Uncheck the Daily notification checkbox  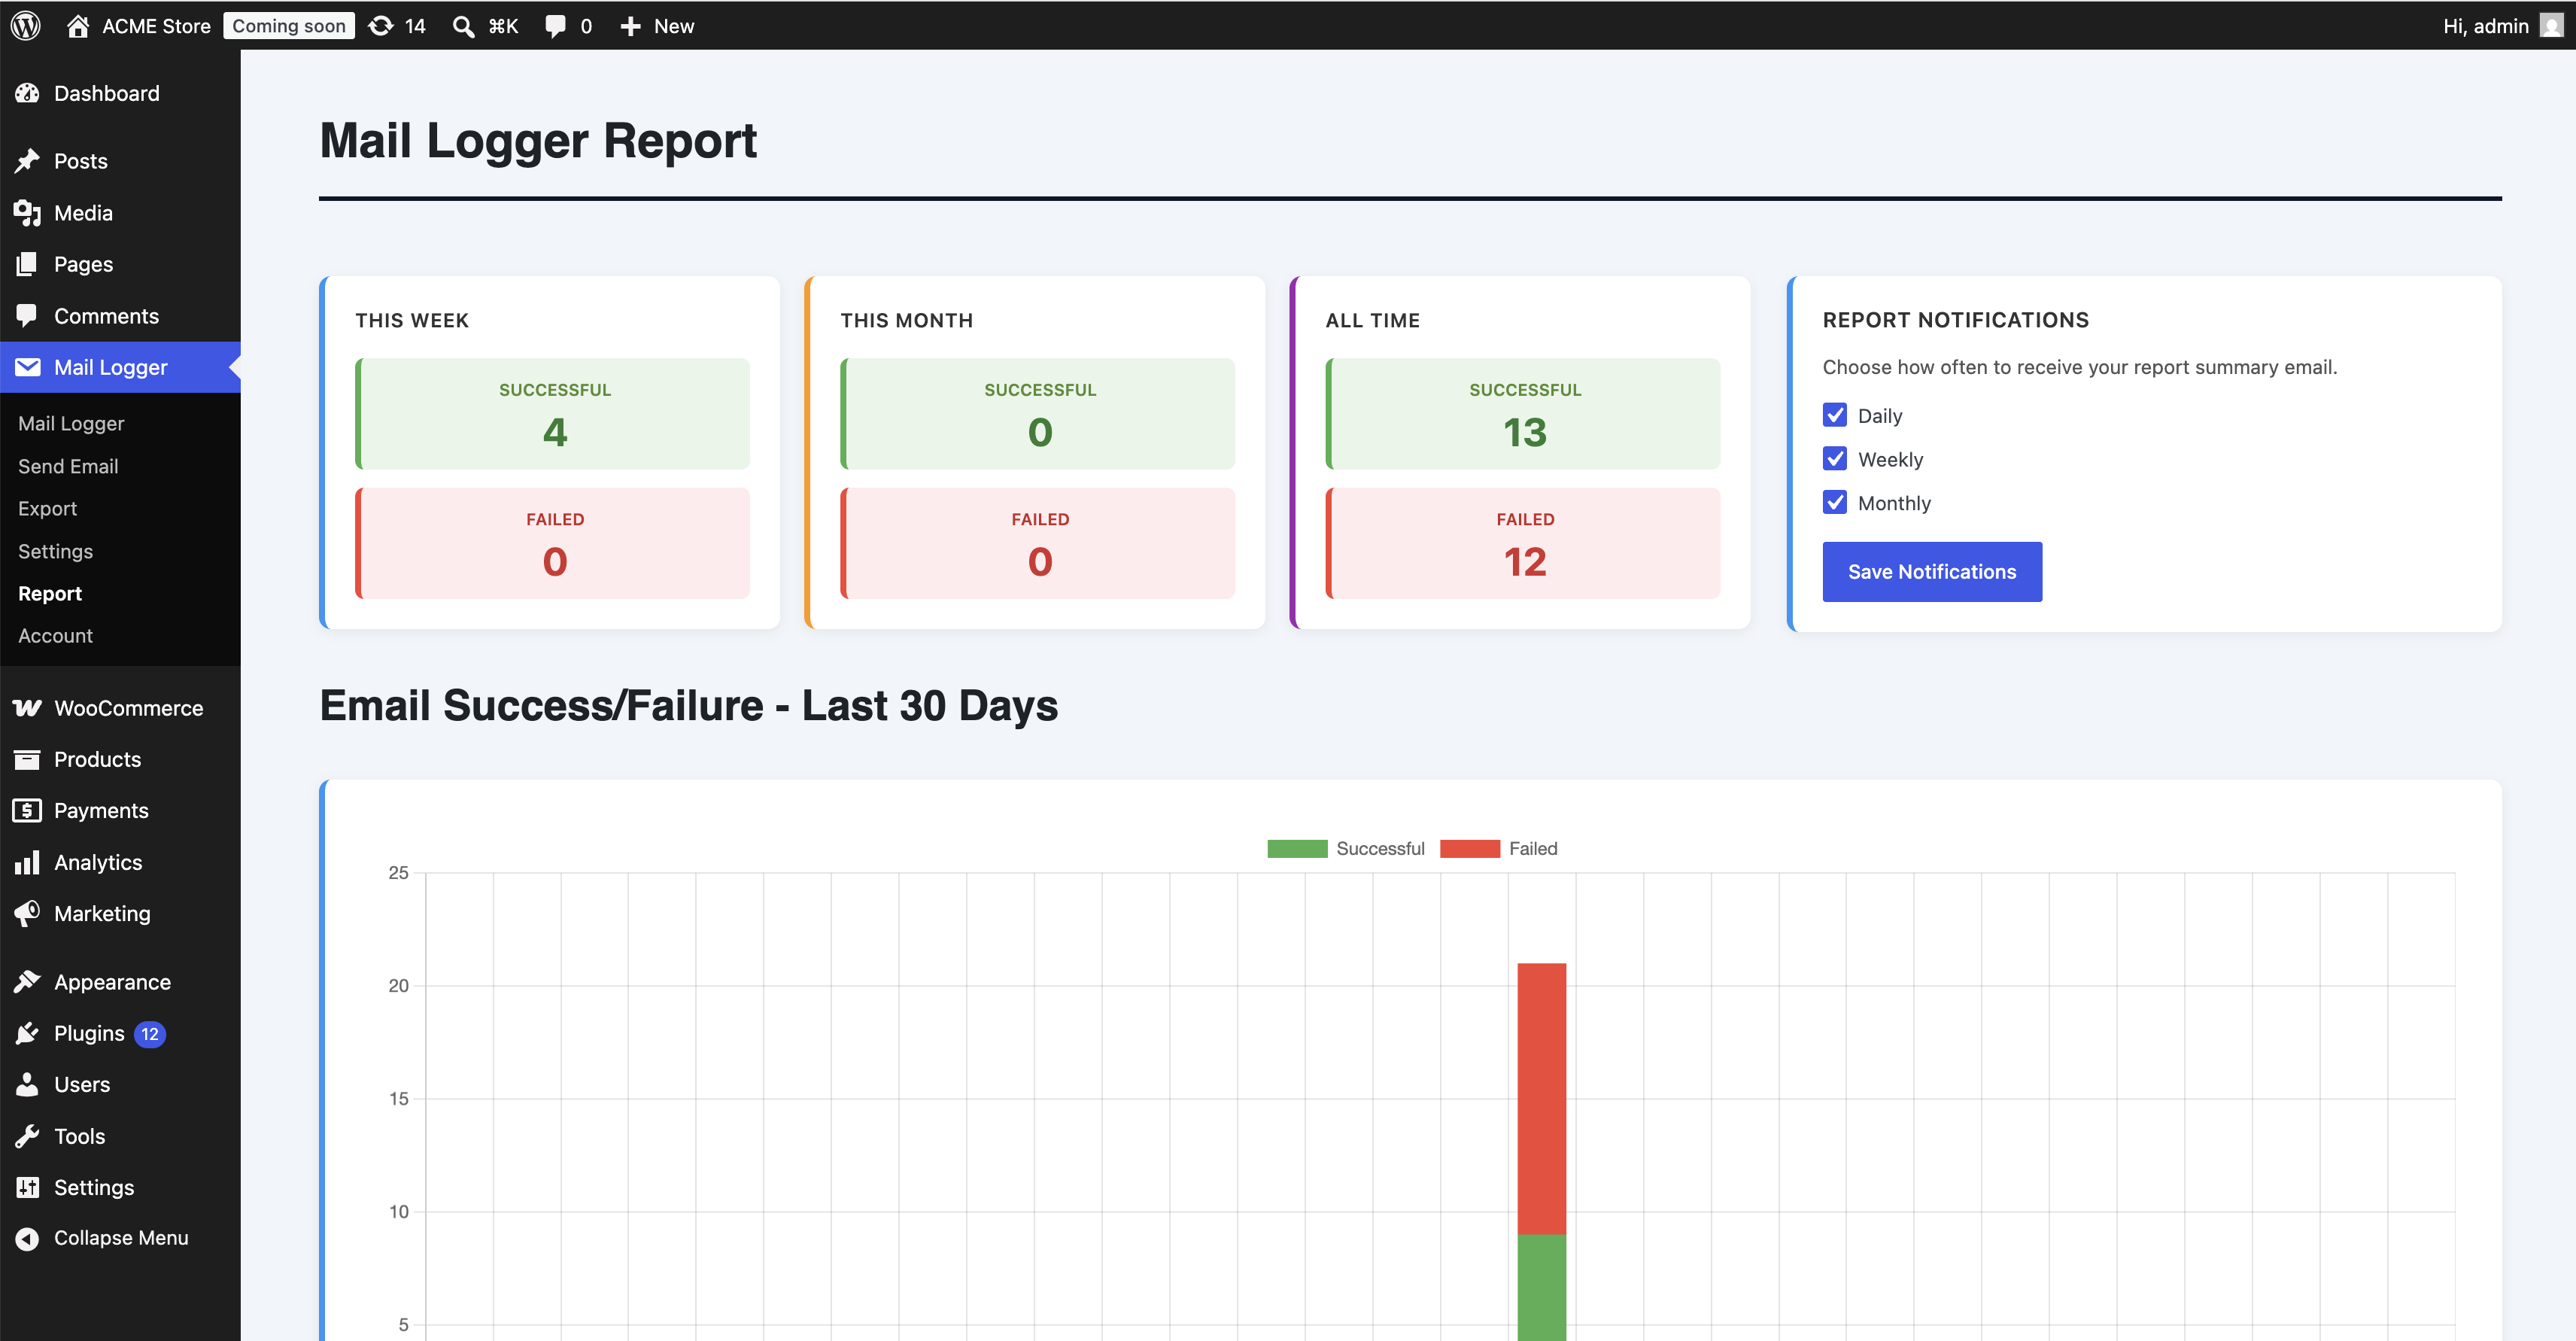tap(1835, 415)
